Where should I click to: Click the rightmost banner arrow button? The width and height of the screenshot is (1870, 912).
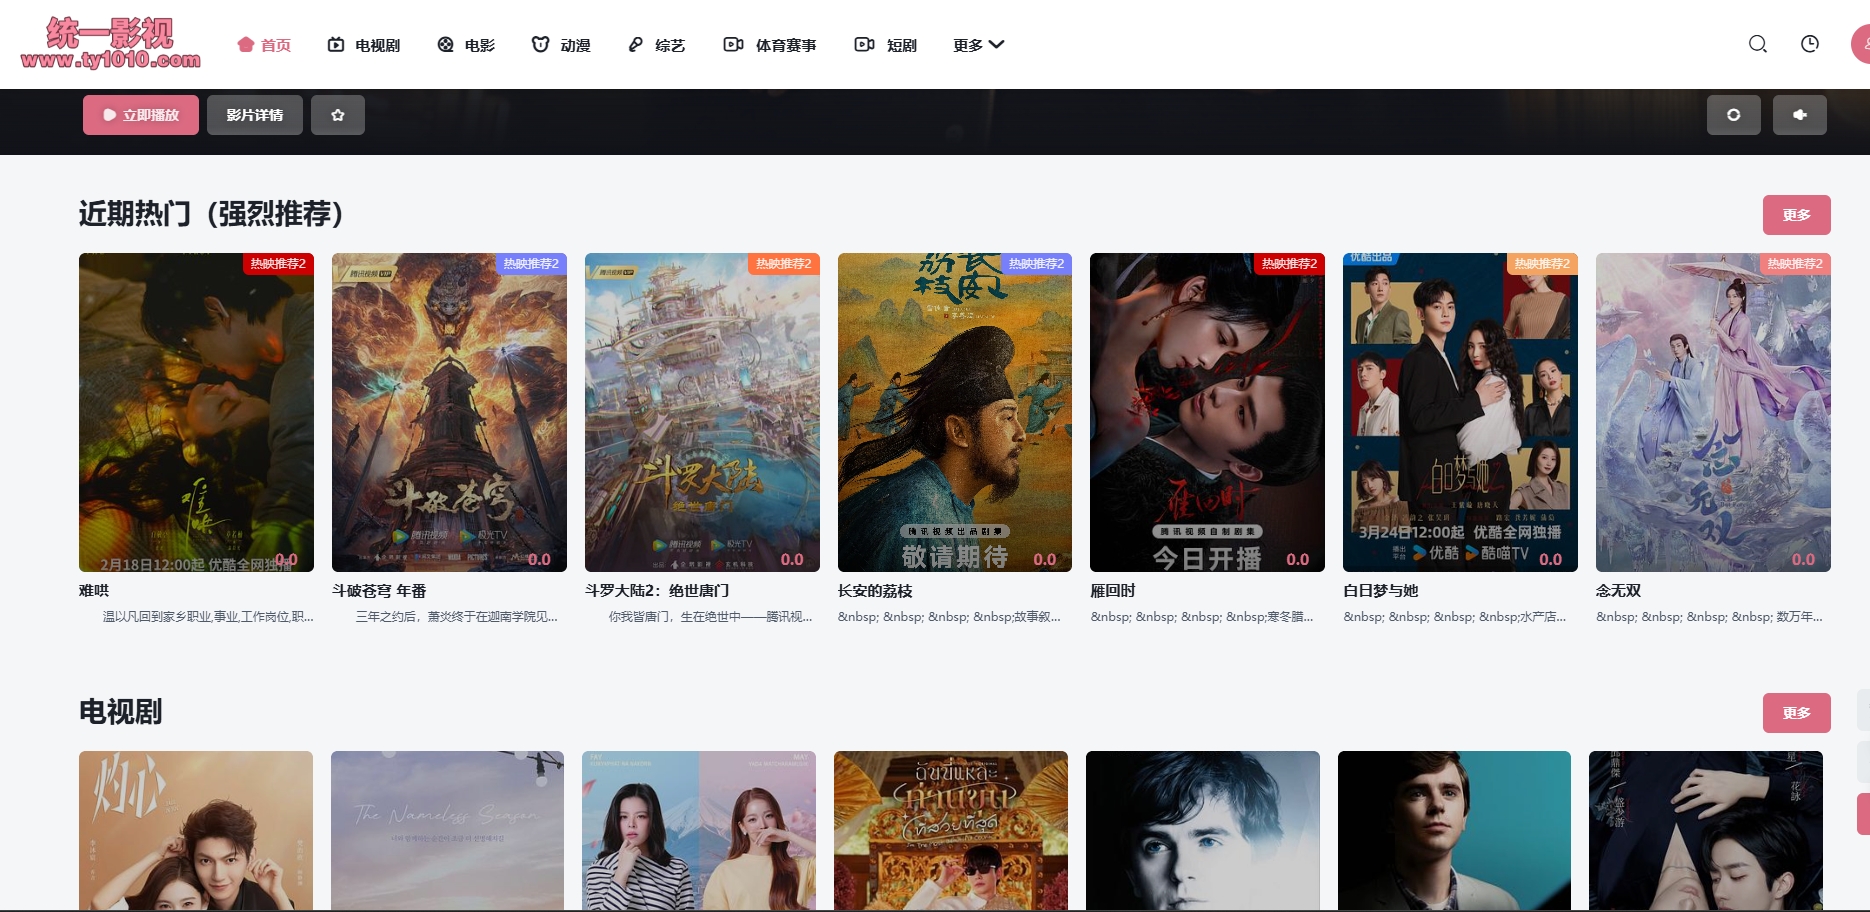1799,115
